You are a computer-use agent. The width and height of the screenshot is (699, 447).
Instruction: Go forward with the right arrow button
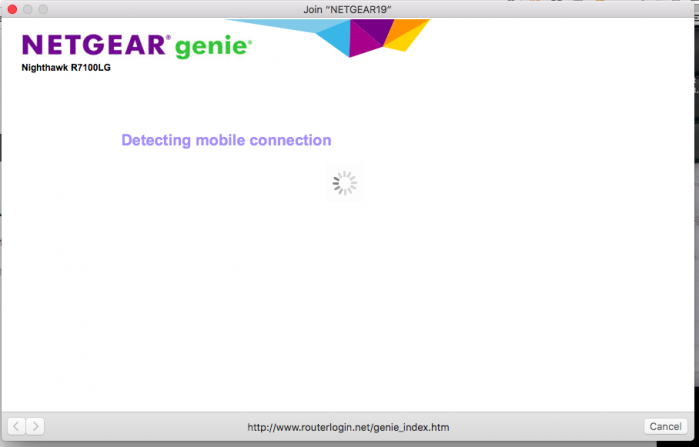pyautogui.click(x=35, y=426)
